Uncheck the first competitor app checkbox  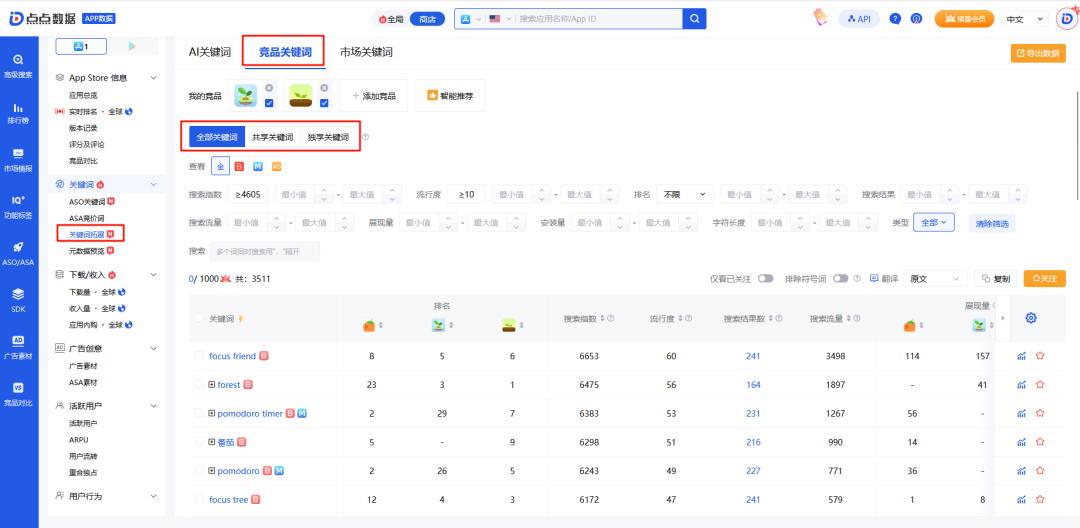click(269, 103)
